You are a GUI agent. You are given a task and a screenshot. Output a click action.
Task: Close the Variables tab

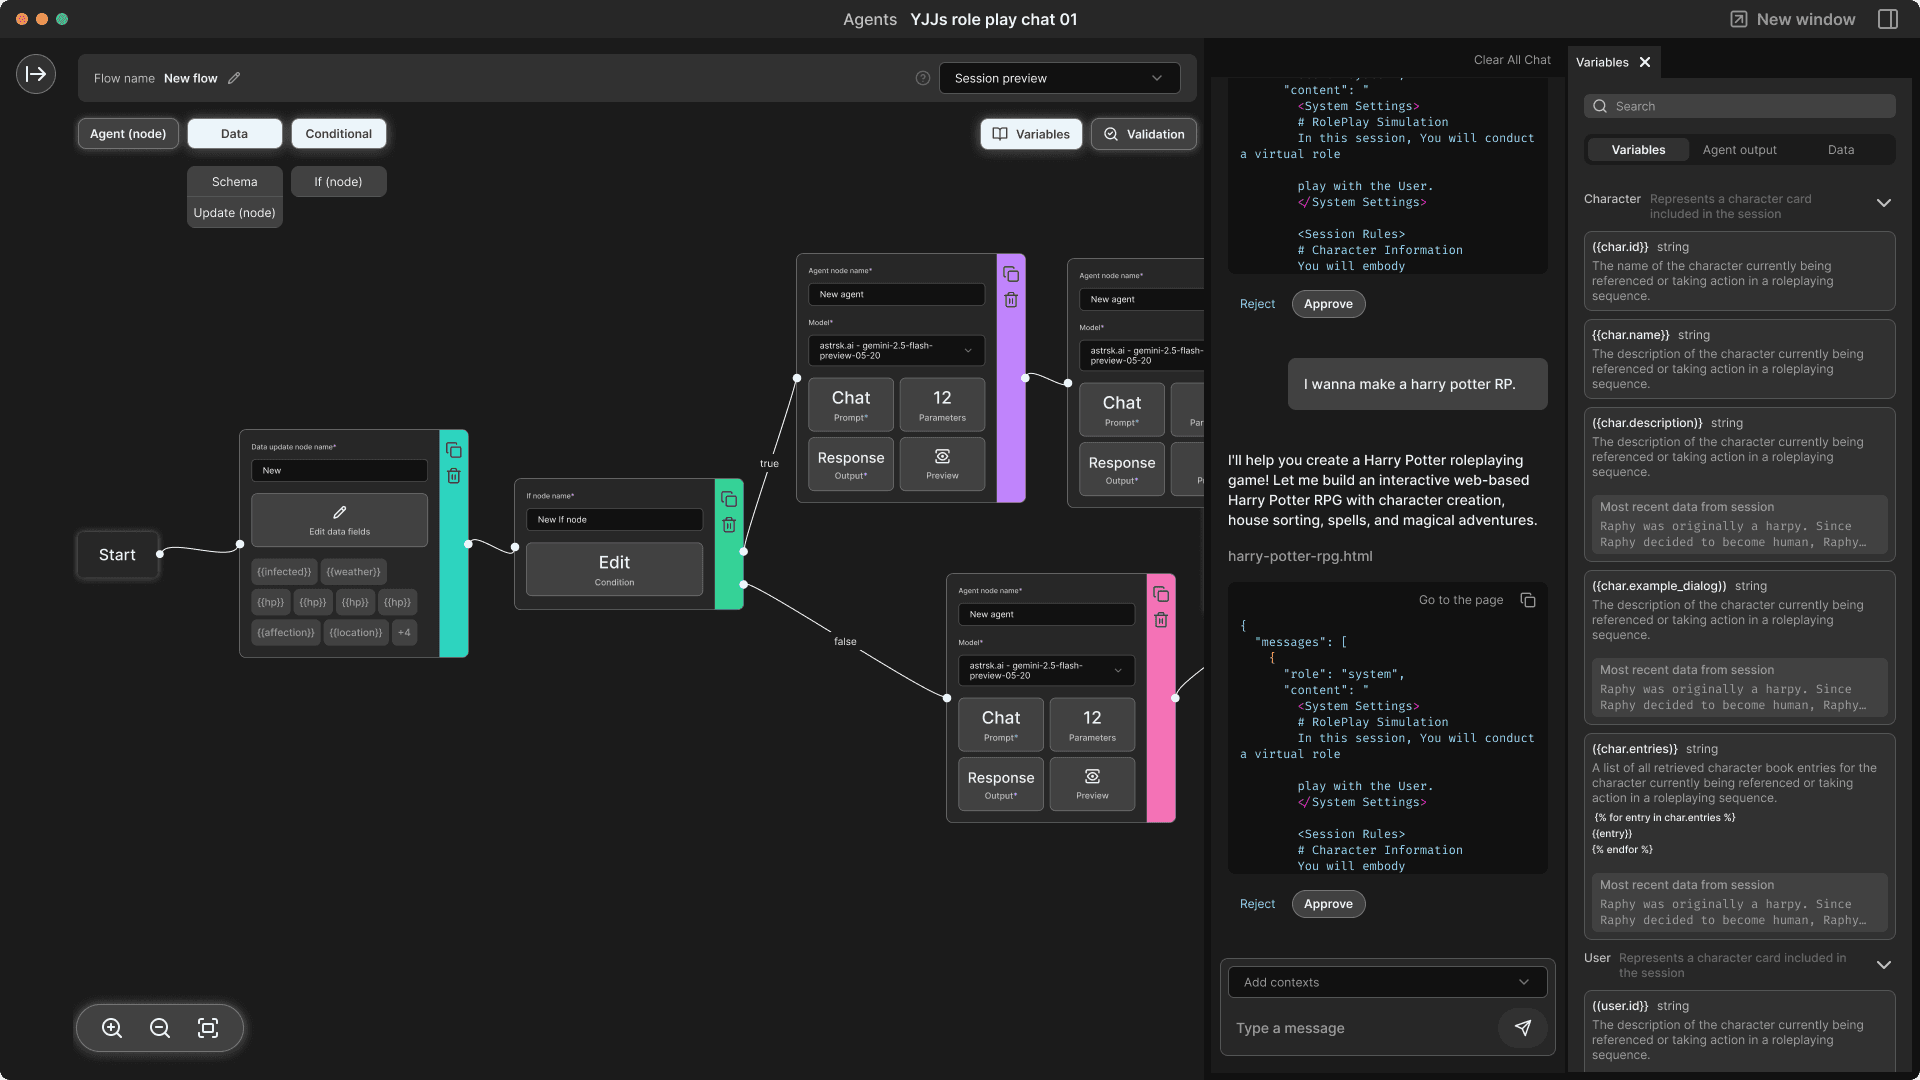(x=1645, y=62)
